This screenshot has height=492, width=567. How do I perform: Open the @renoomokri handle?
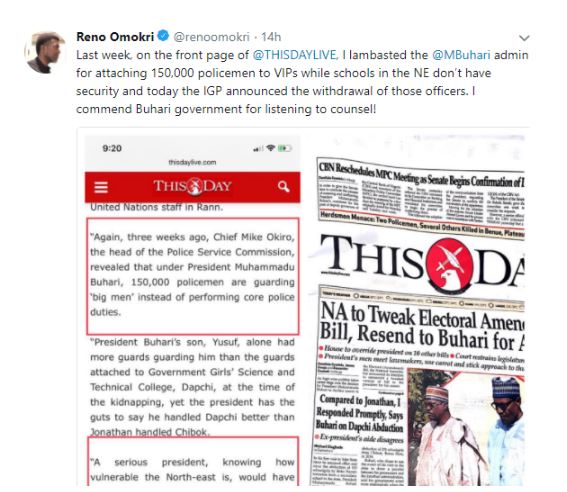point(212,37)
